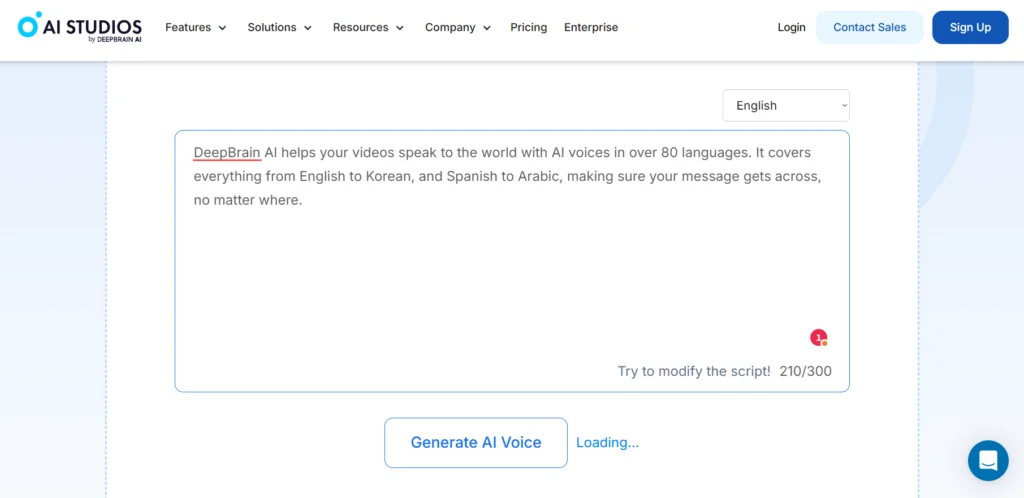
Task: Expand the Resources menu
Action: 368,27
